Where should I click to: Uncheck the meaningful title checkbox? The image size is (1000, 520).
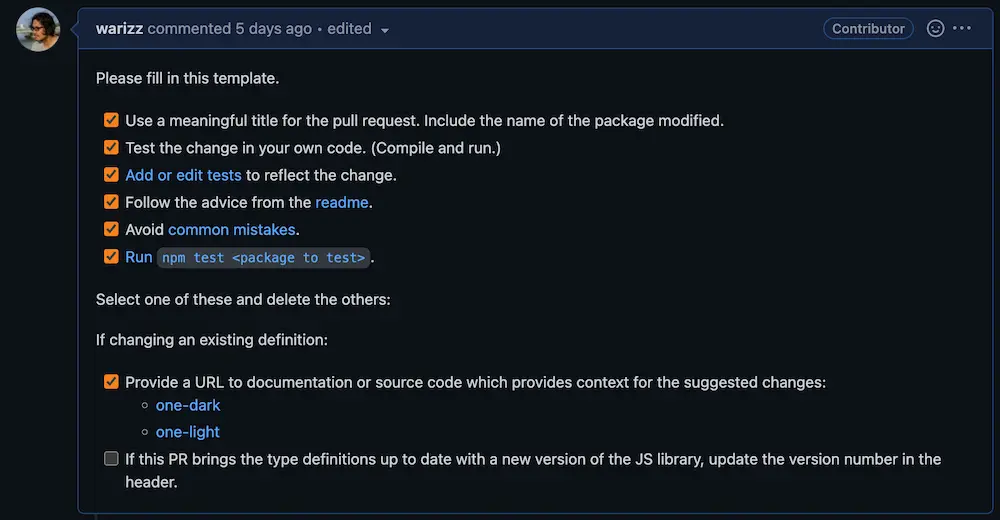[111, 120]
